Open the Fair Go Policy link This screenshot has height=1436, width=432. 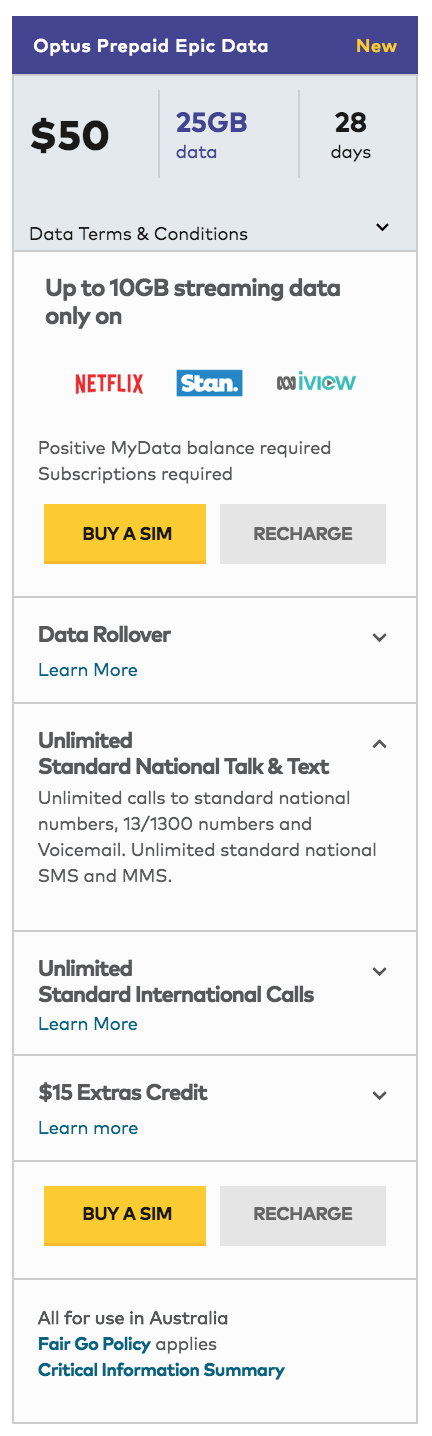pyautogui.click(x=94, y=1344)
